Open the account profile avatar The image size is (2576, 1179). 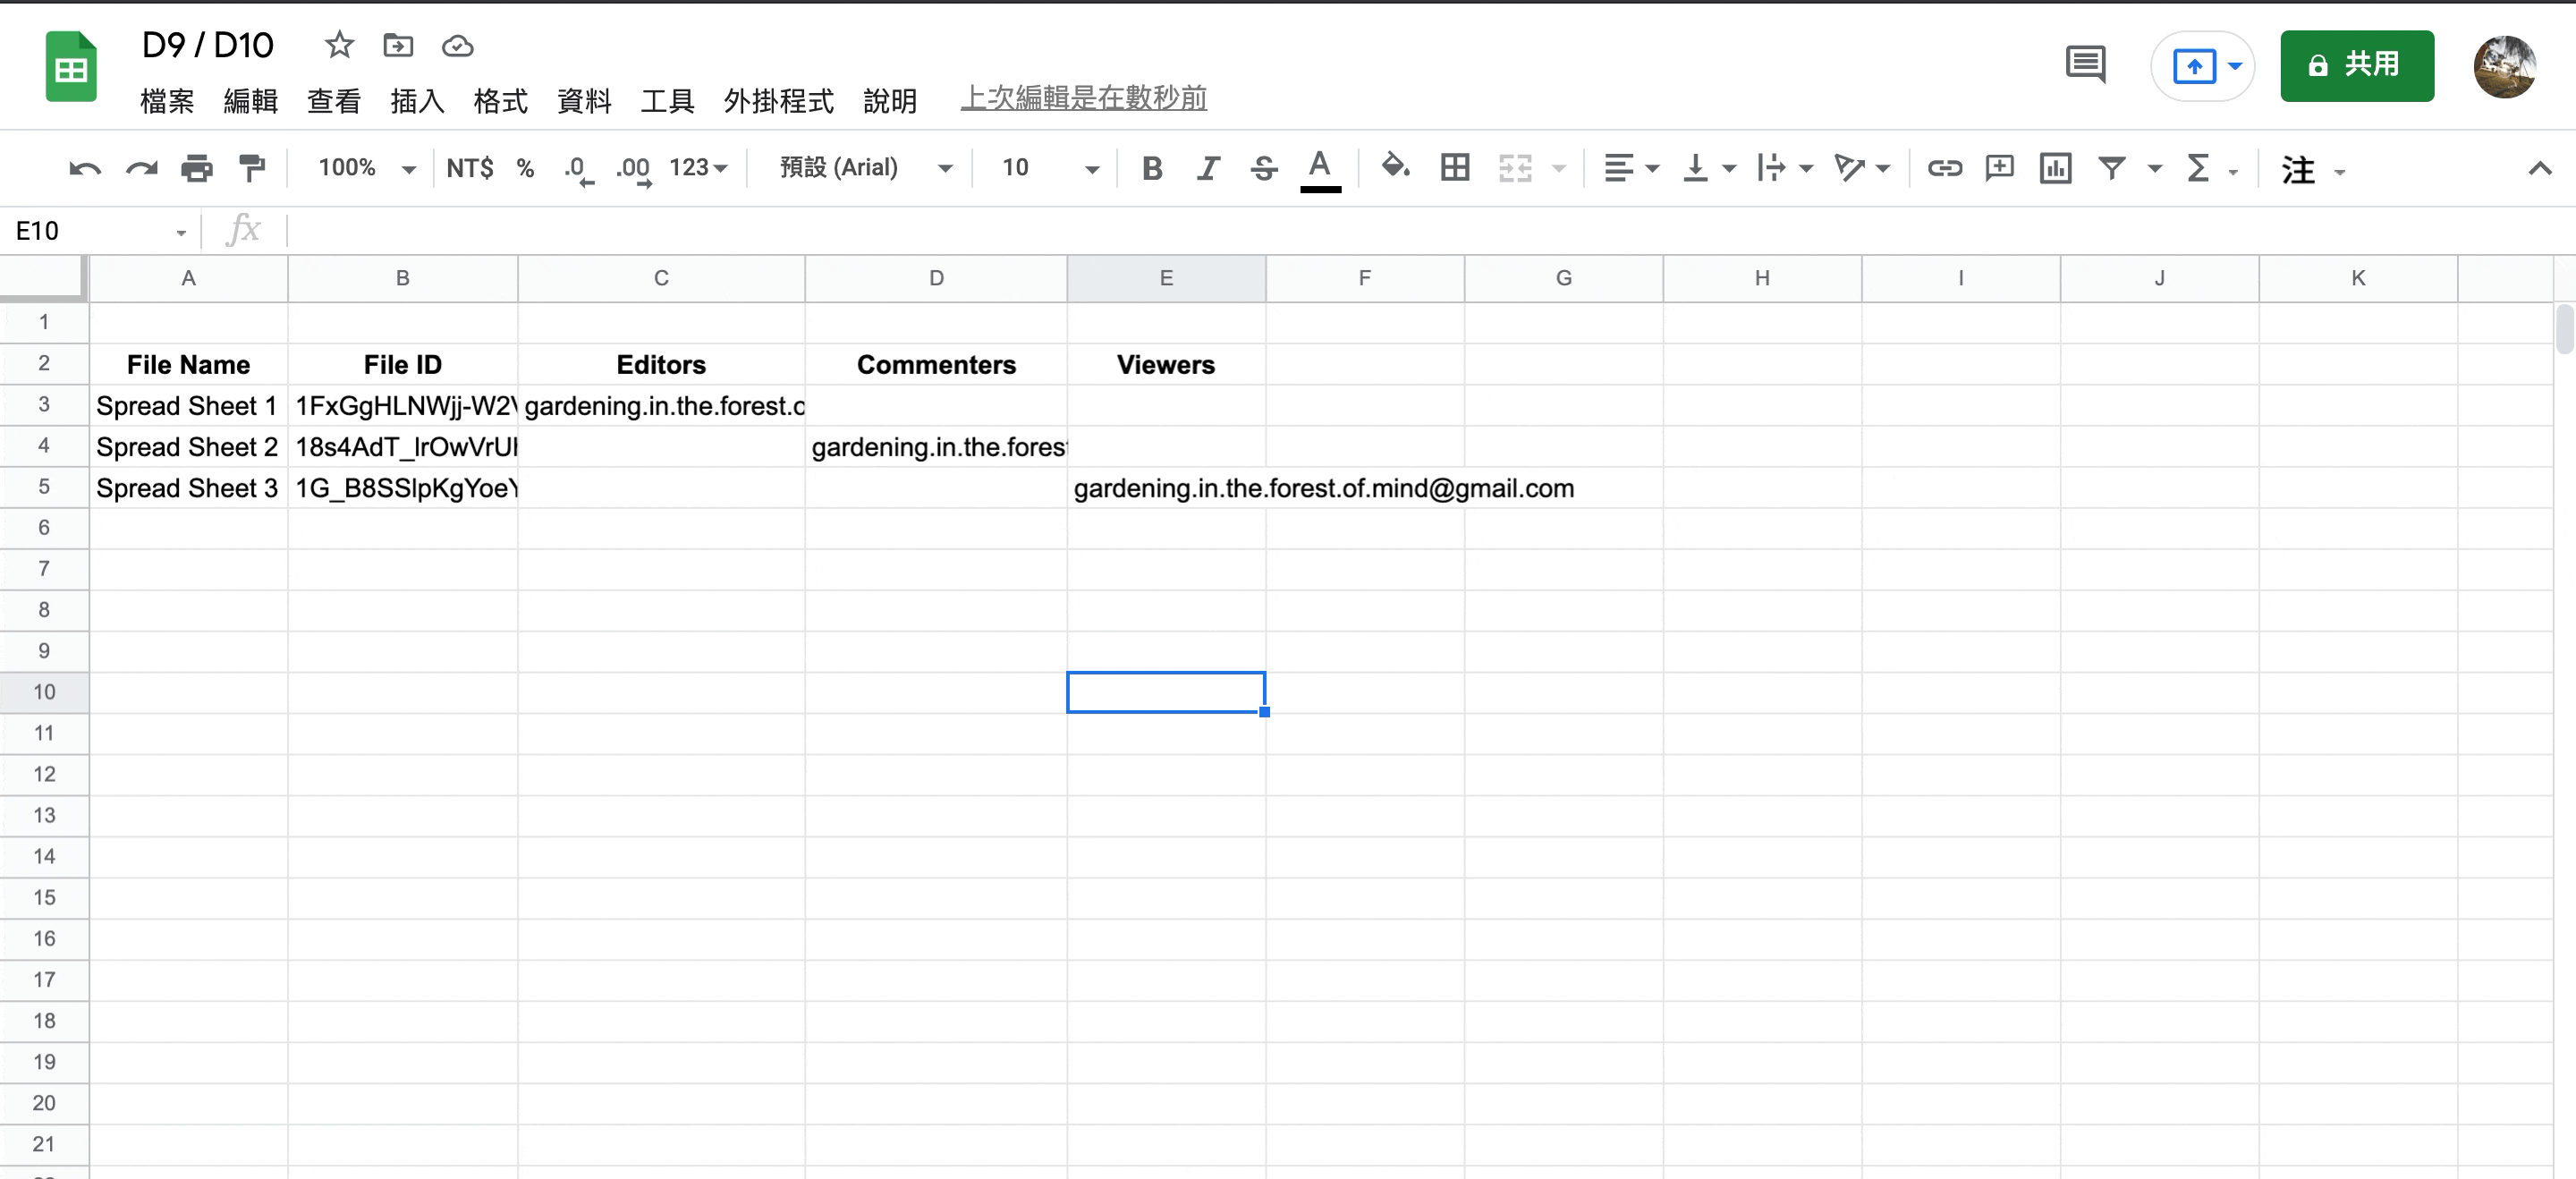[2504, 67]
